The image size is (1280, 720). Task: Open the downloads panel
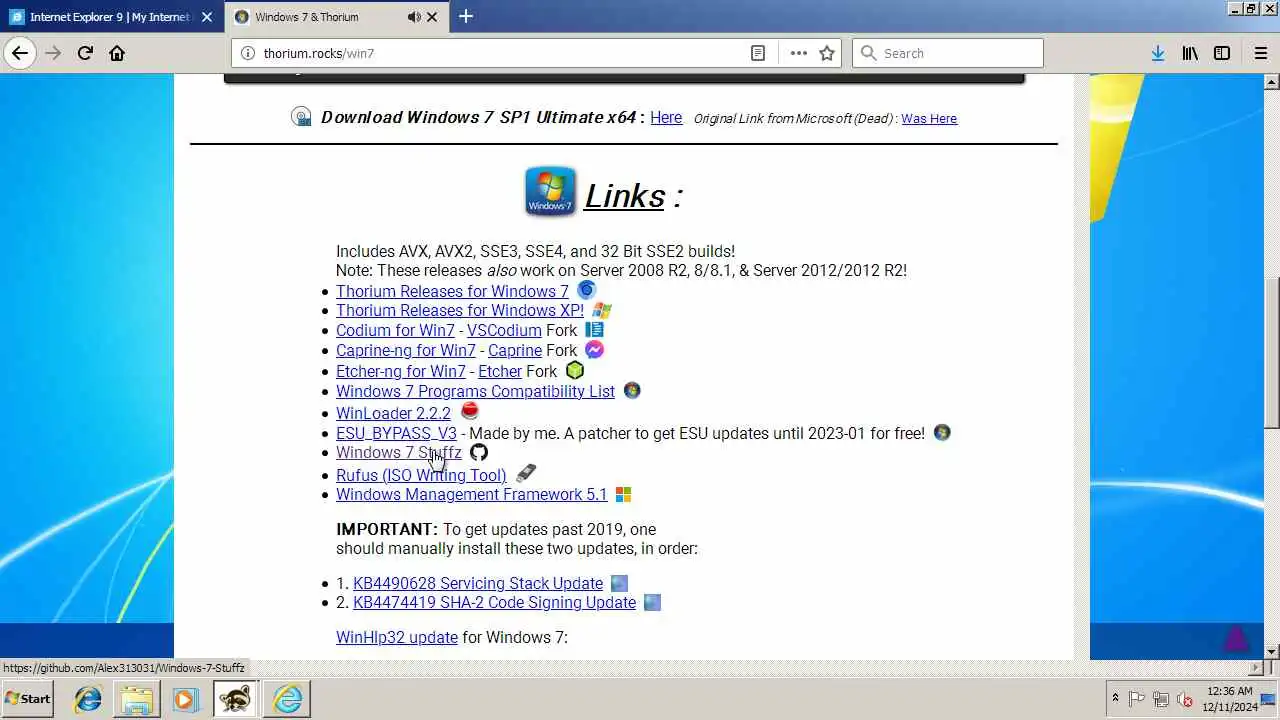coord(1157,53)
